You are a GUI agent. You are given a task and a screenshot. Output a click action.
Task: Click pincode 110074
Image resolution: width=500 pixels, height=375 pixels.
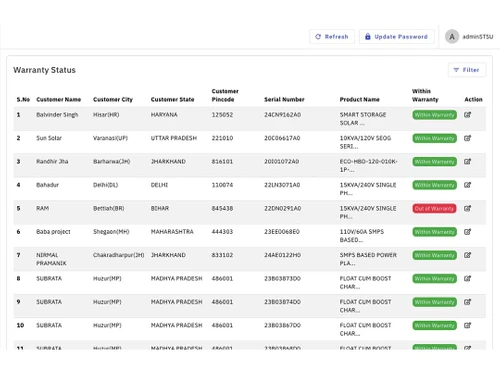222,185
